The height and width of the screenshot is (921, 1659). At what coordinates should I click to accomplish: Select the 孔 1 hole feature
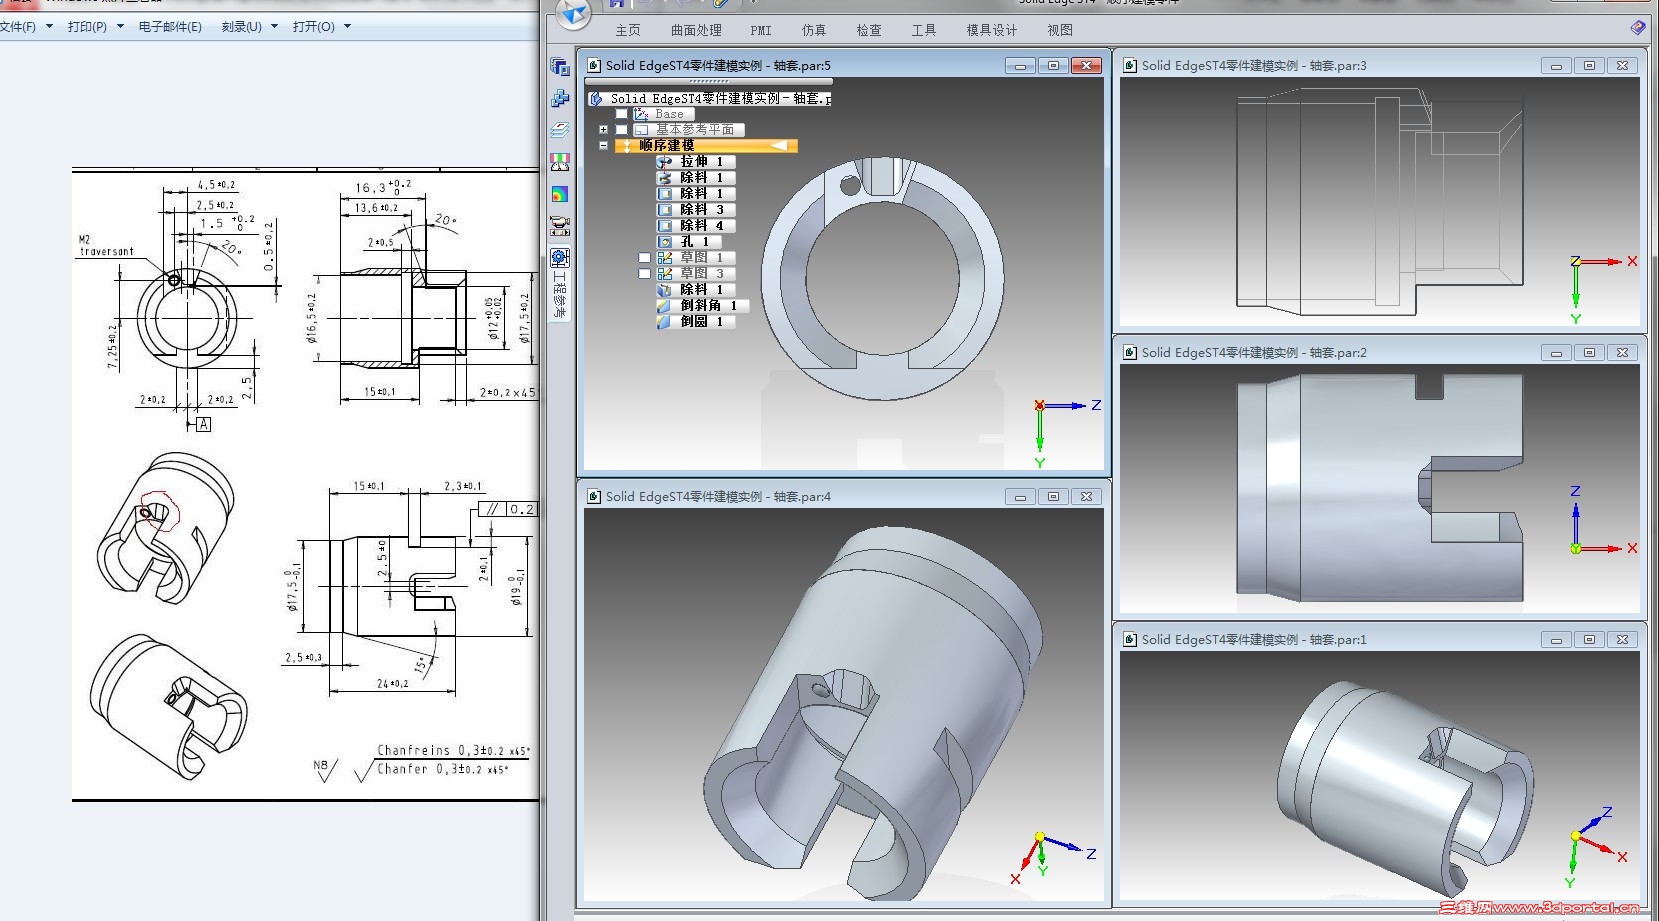[690, 241]
